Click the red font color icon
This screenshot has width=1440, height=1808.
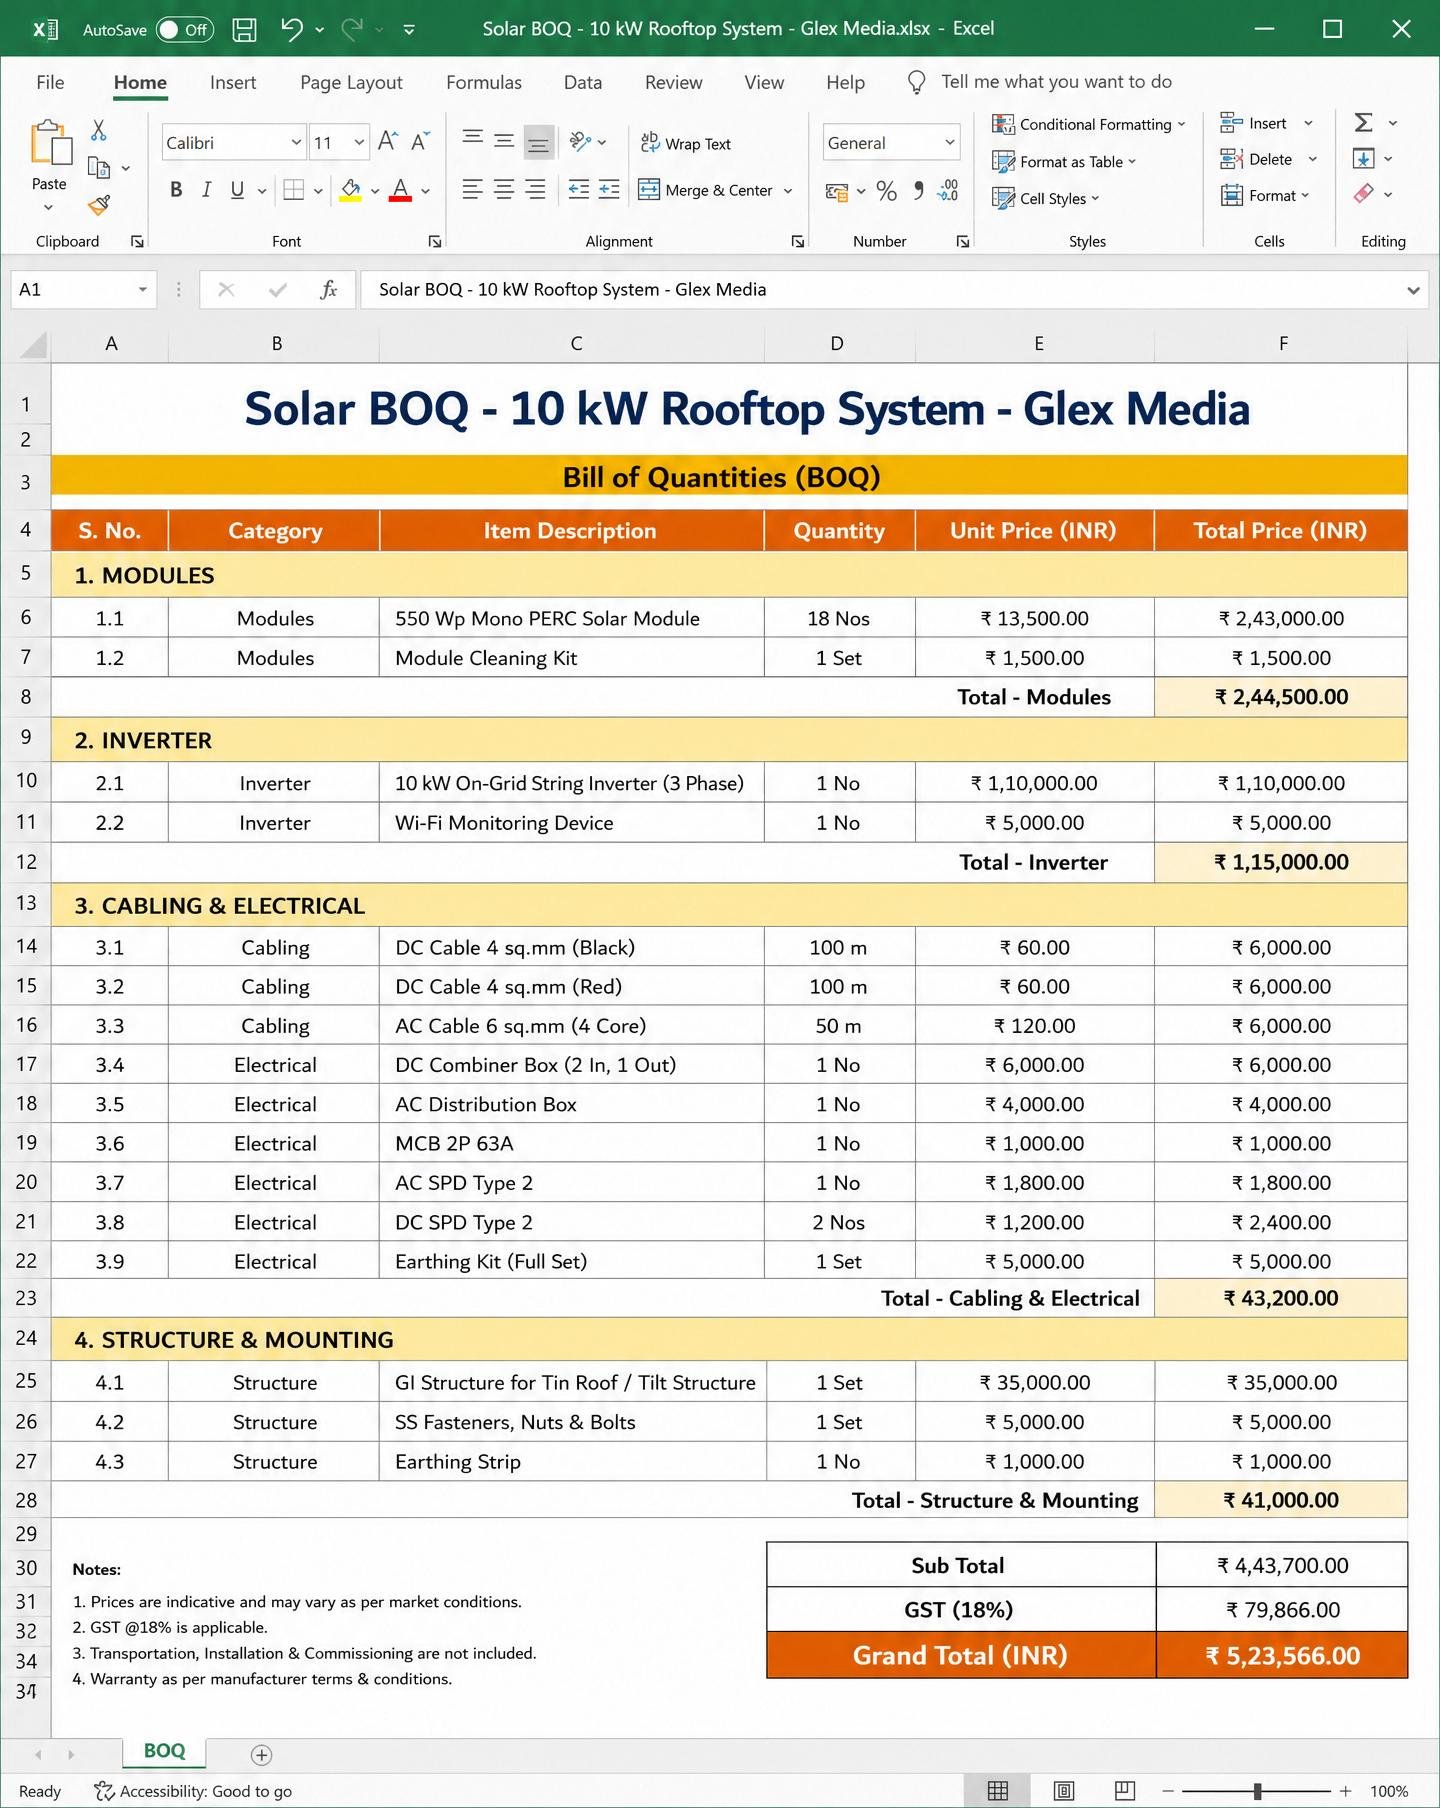pos(400,190)
